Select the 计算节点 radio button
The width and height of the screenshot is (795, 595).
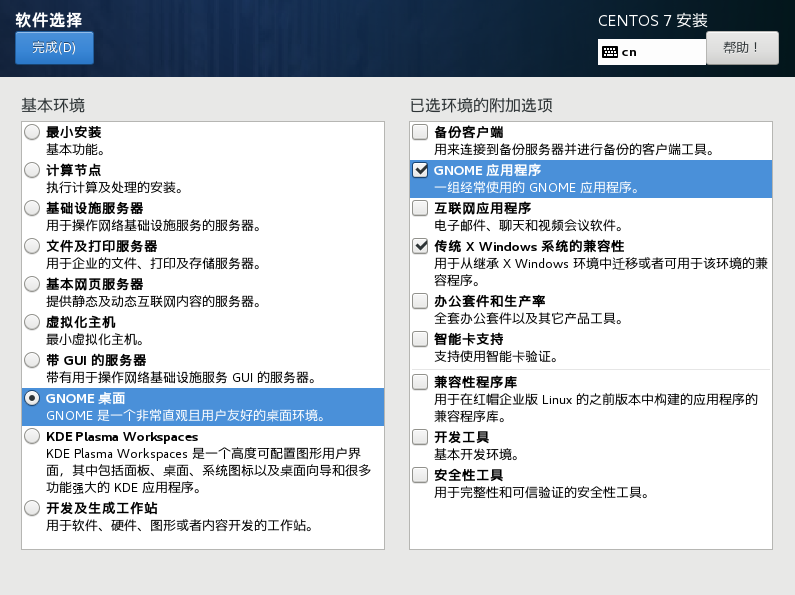click(x=32, y=170)
